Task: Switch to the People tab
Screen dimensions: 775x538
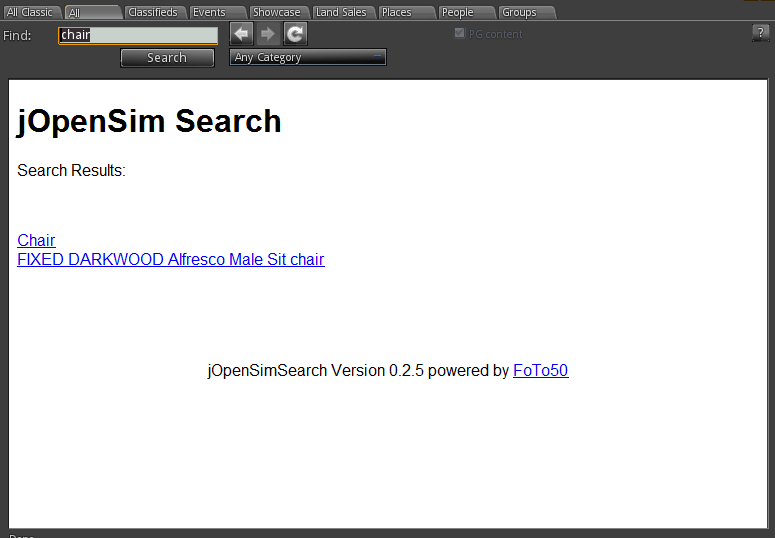Action: click(467, 12)
